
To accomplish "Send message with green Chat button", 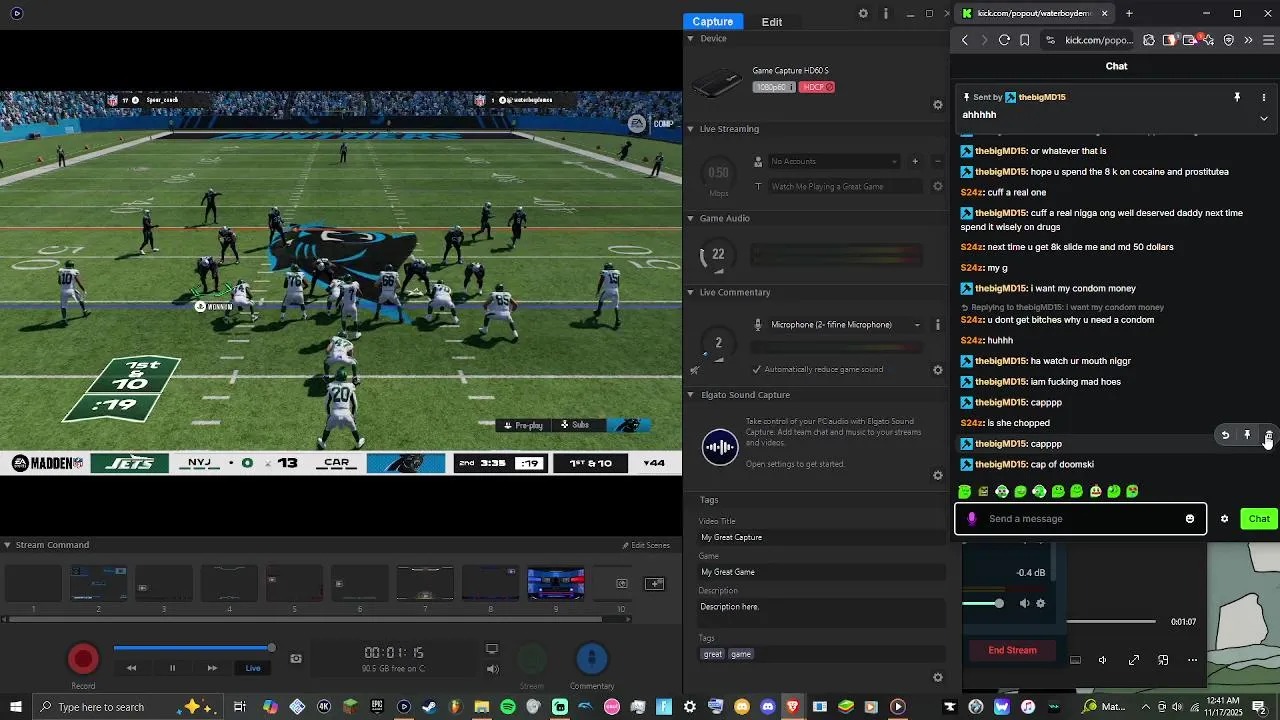I will coord(1259,519).
